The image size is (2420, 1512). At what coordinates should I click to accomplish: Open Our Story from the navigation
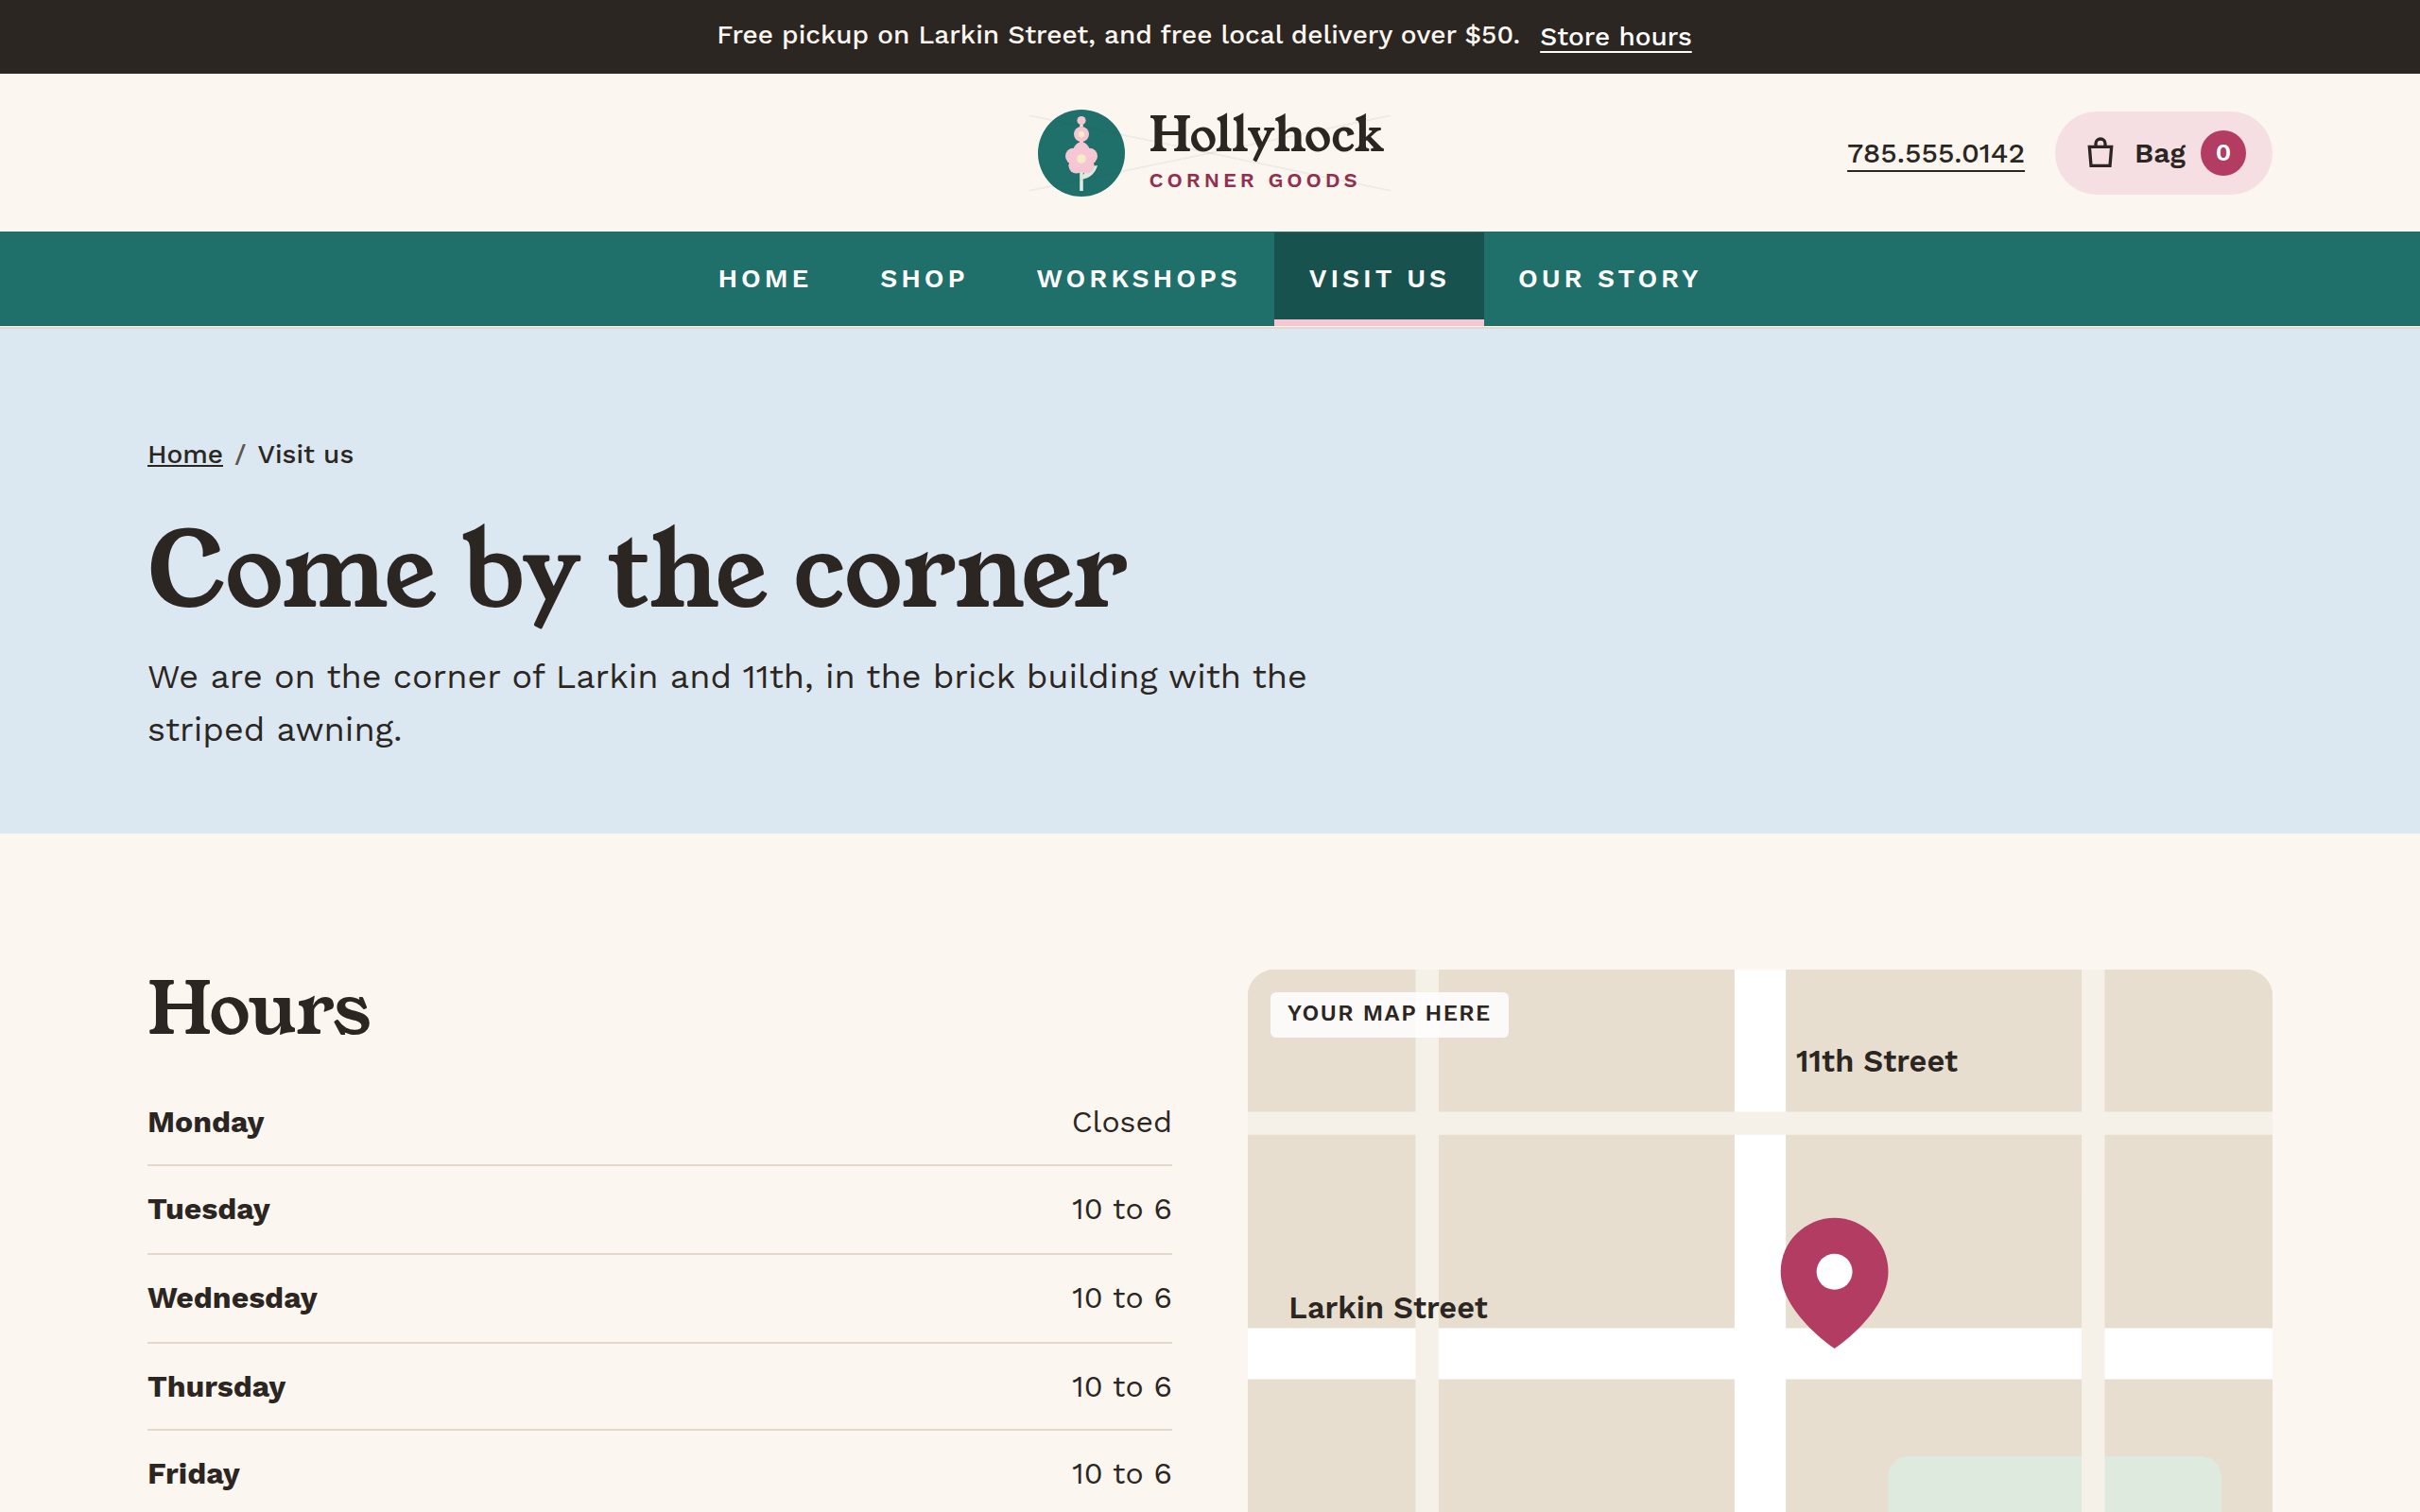pos(1609,279)
